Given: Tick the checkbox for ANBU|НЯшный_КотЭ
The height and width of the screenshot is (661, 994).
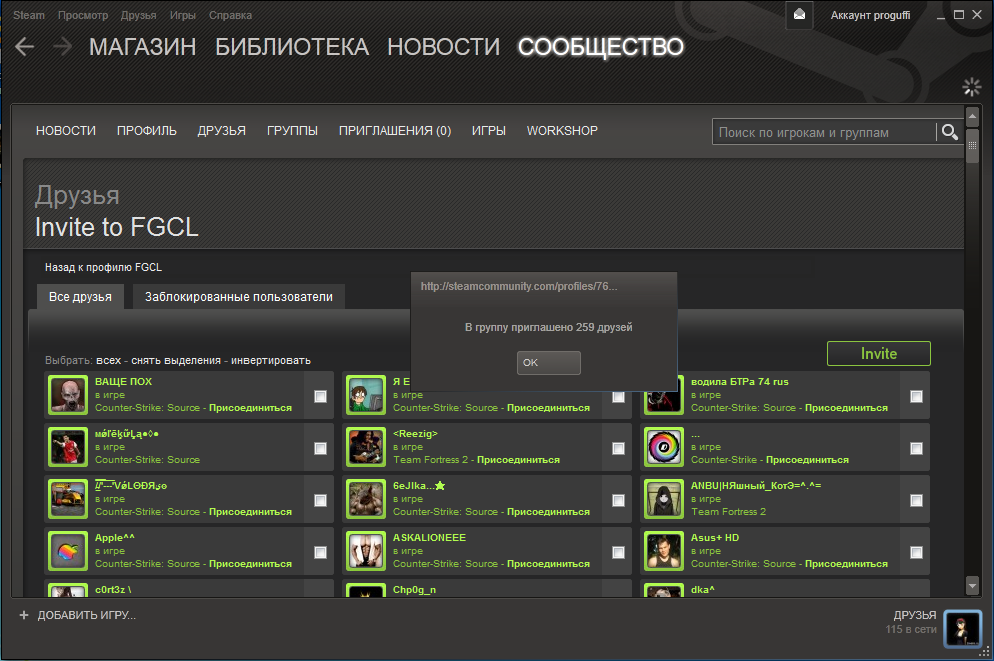Looking at the screenshot, I should pyautogui.click(x=916, y=500).
